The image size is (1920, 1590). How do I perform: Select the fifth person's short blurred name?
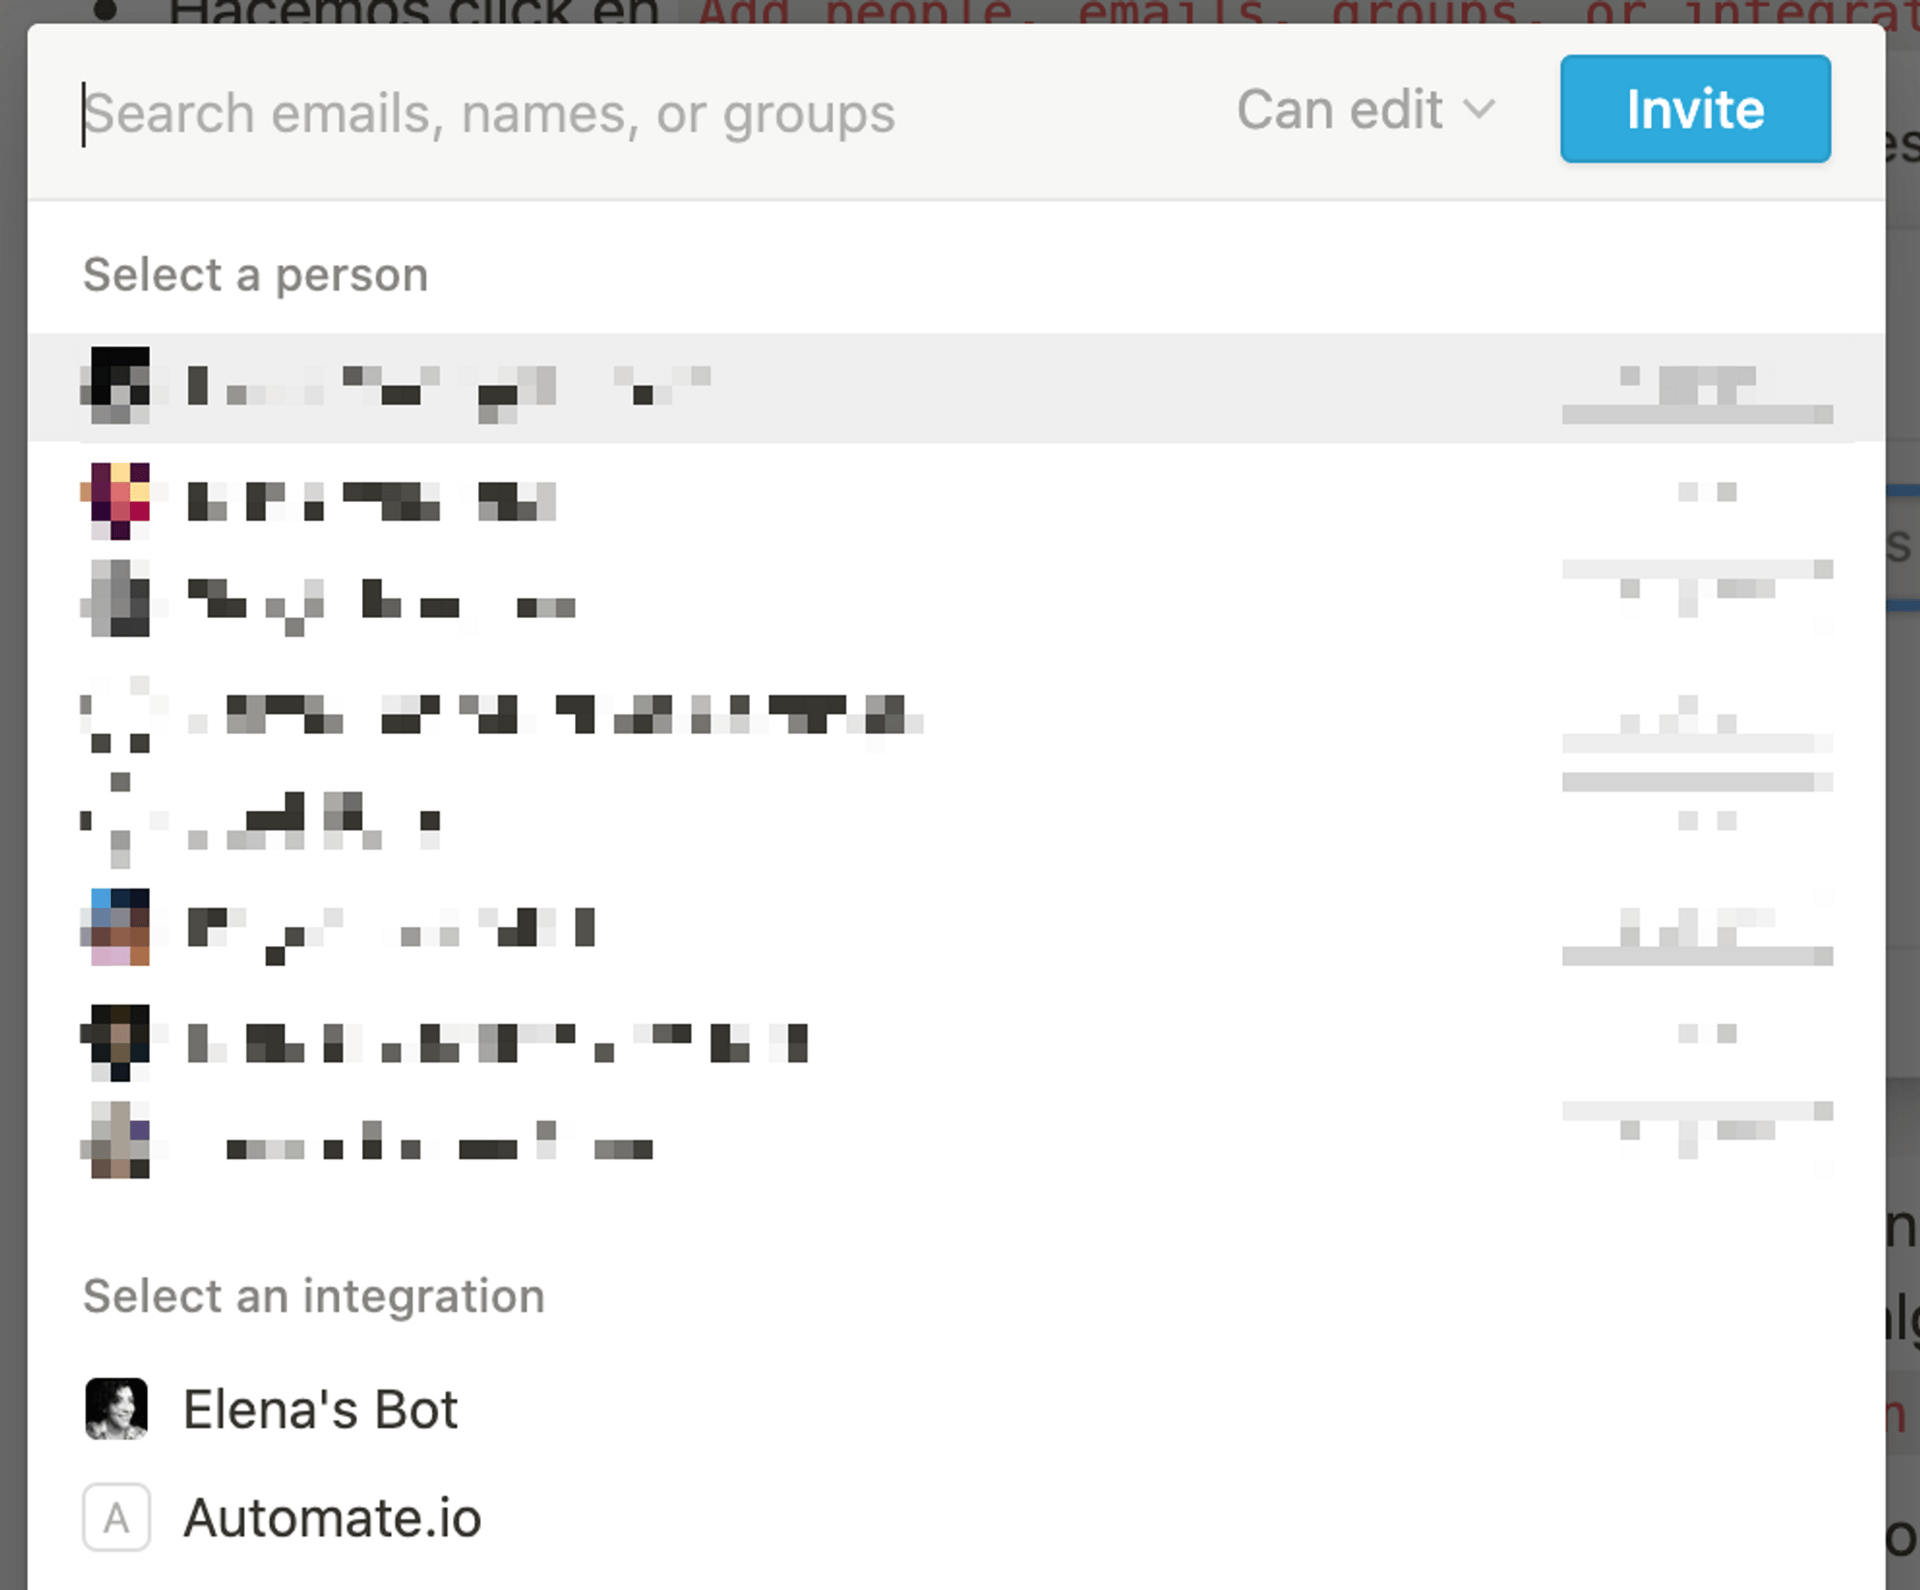click(330, 822)
